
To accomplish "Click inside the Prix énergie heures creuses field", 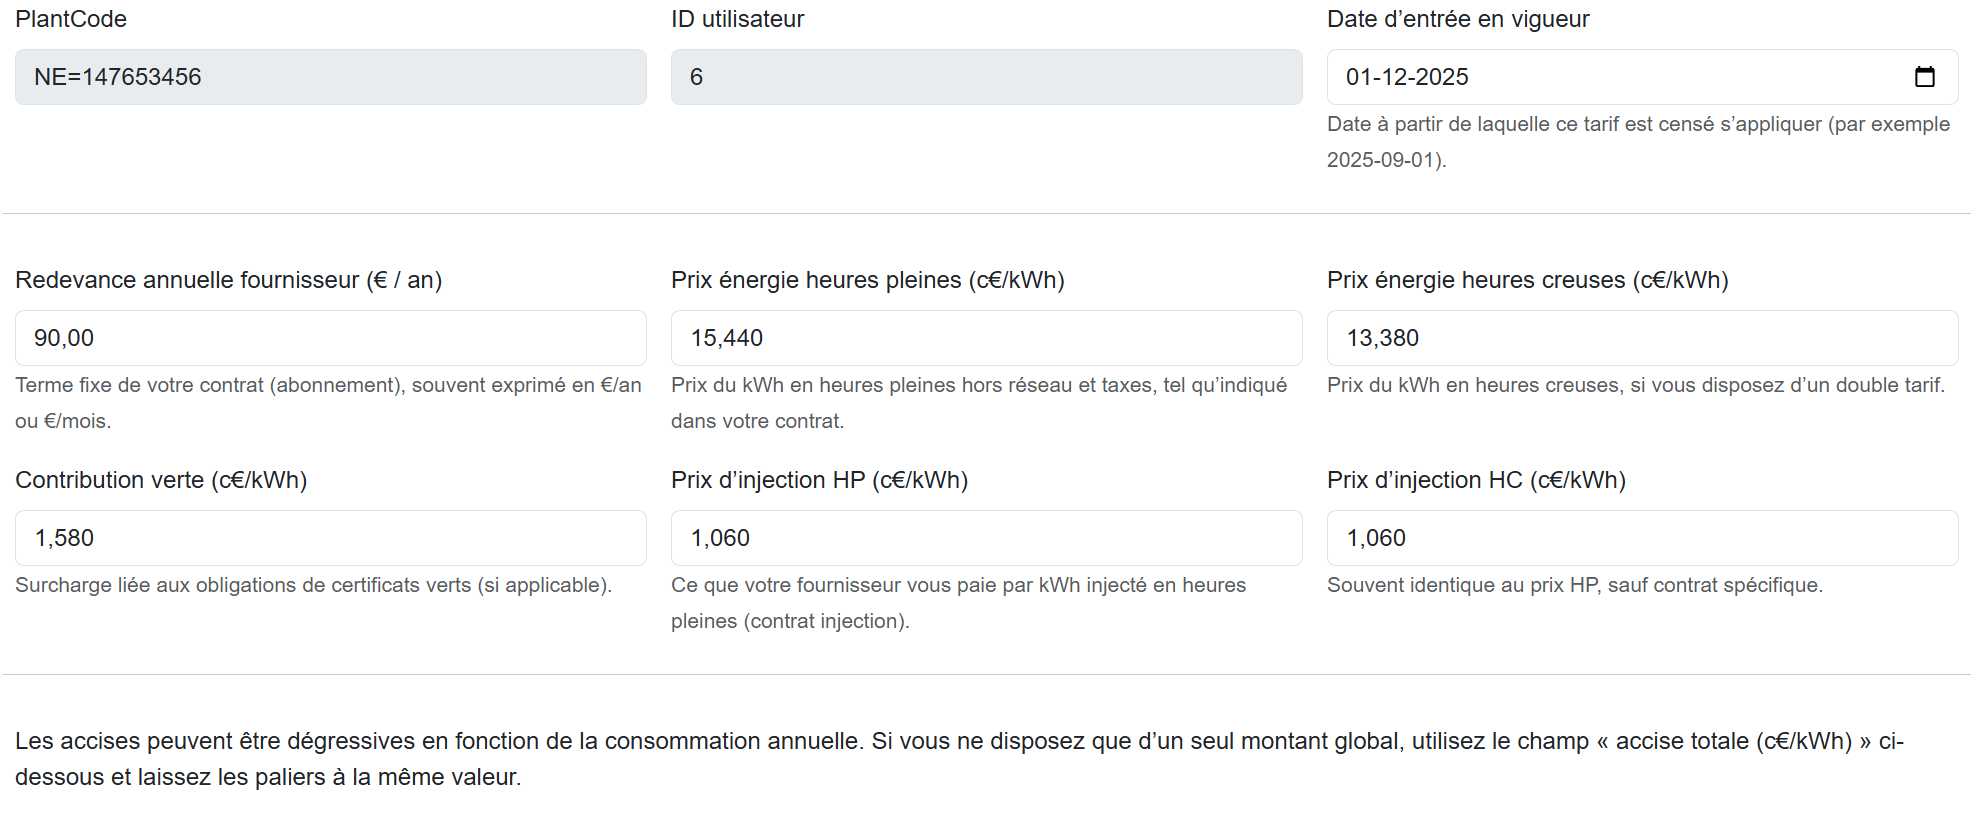I will 1640,338.
